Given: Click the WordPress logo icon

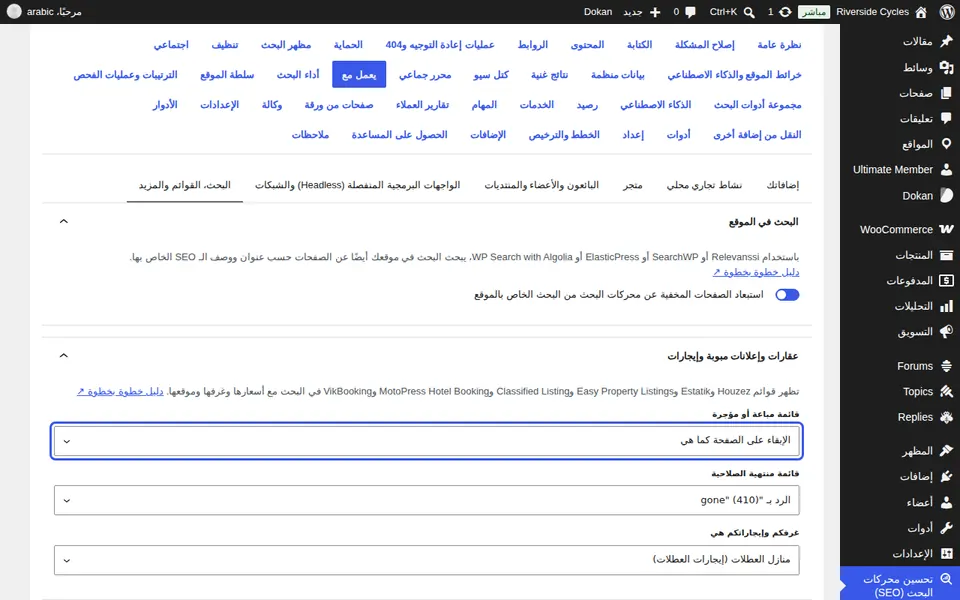Looking at the screenshot, I should [947, 12].
